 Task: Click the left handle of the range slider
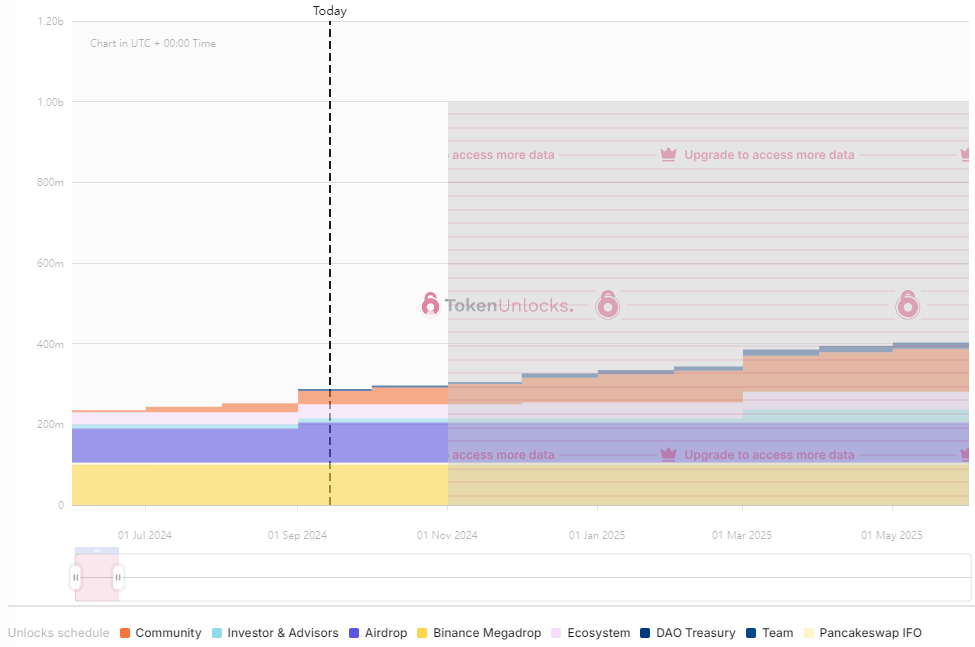click(75, 577)
